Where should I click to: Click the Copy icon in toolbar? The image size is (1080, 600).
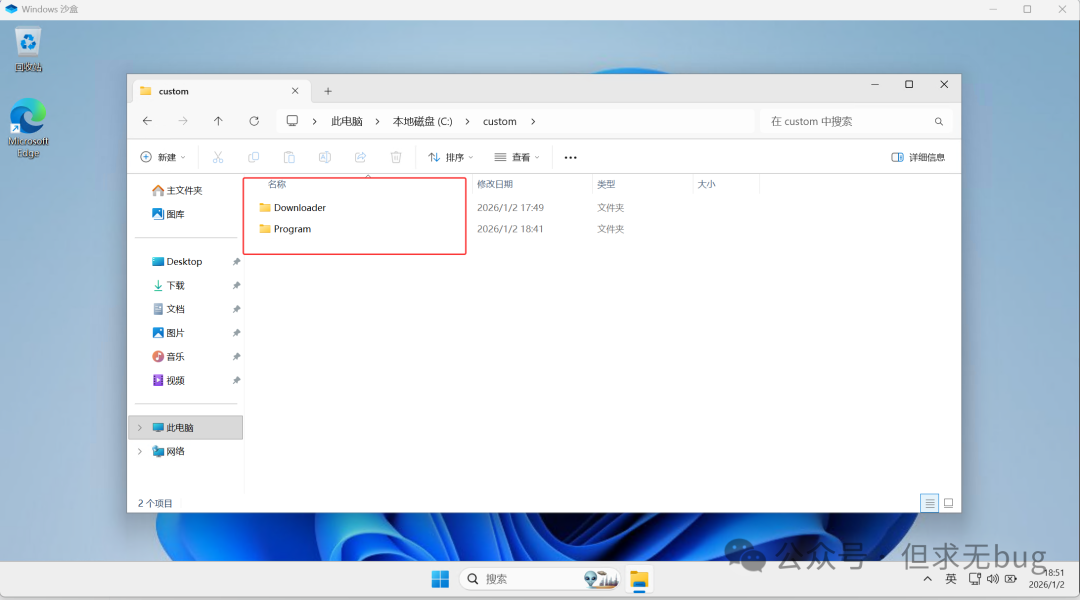254,157
